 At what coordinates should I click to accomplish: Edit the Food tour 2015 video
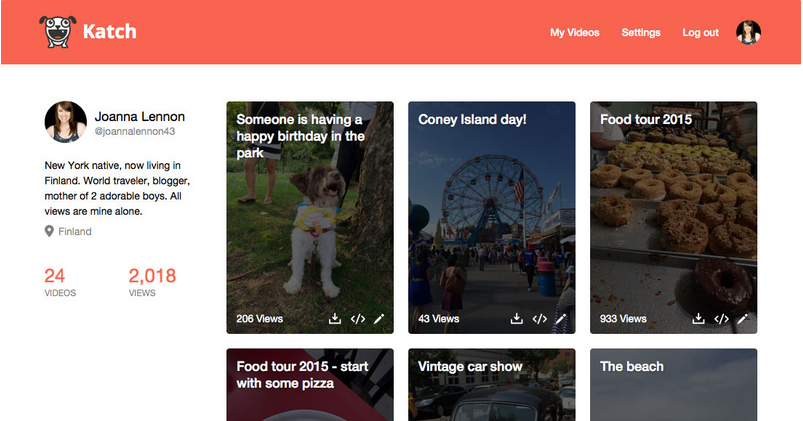[743, 319]
